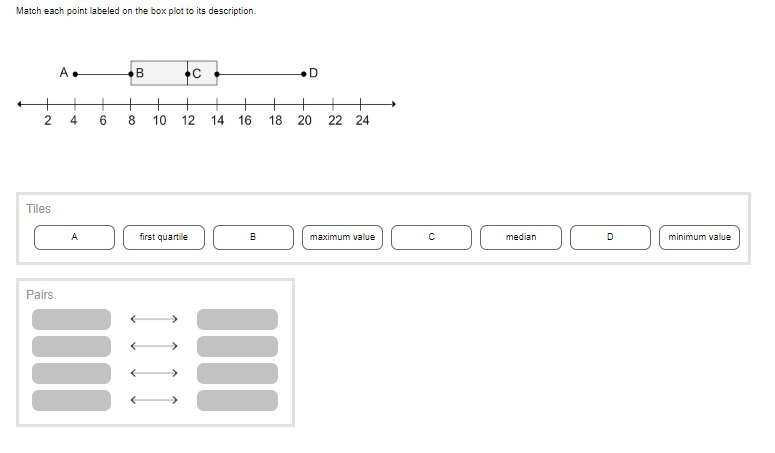Select the tile labeled D
The height and width of the screenshot is (453, 775).
[x=610, y=237]
